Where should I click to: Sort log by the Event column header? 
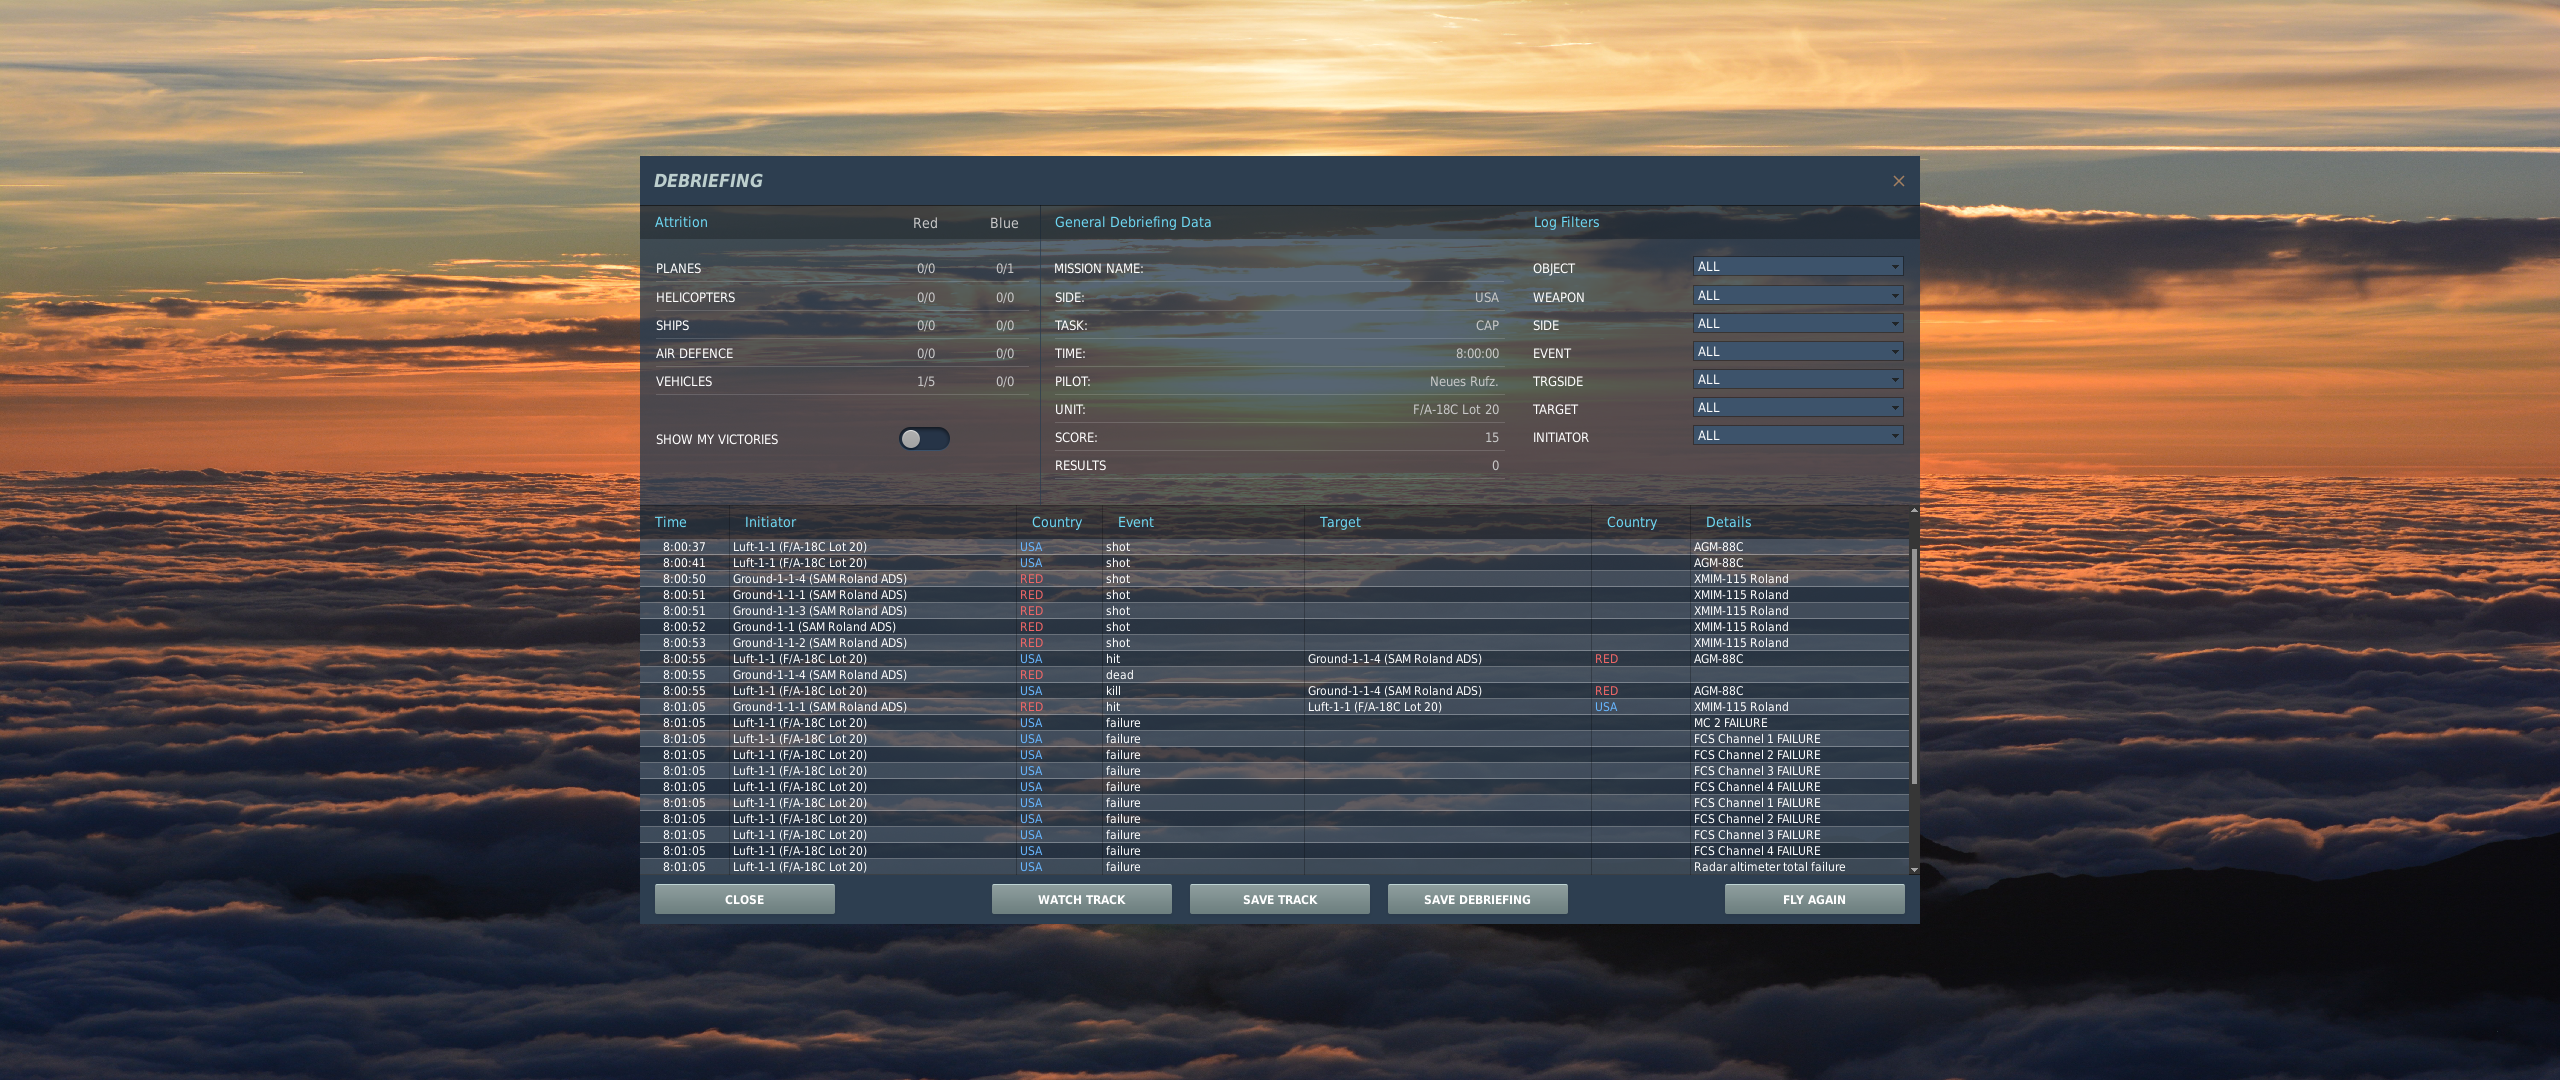coord(1136,522)
